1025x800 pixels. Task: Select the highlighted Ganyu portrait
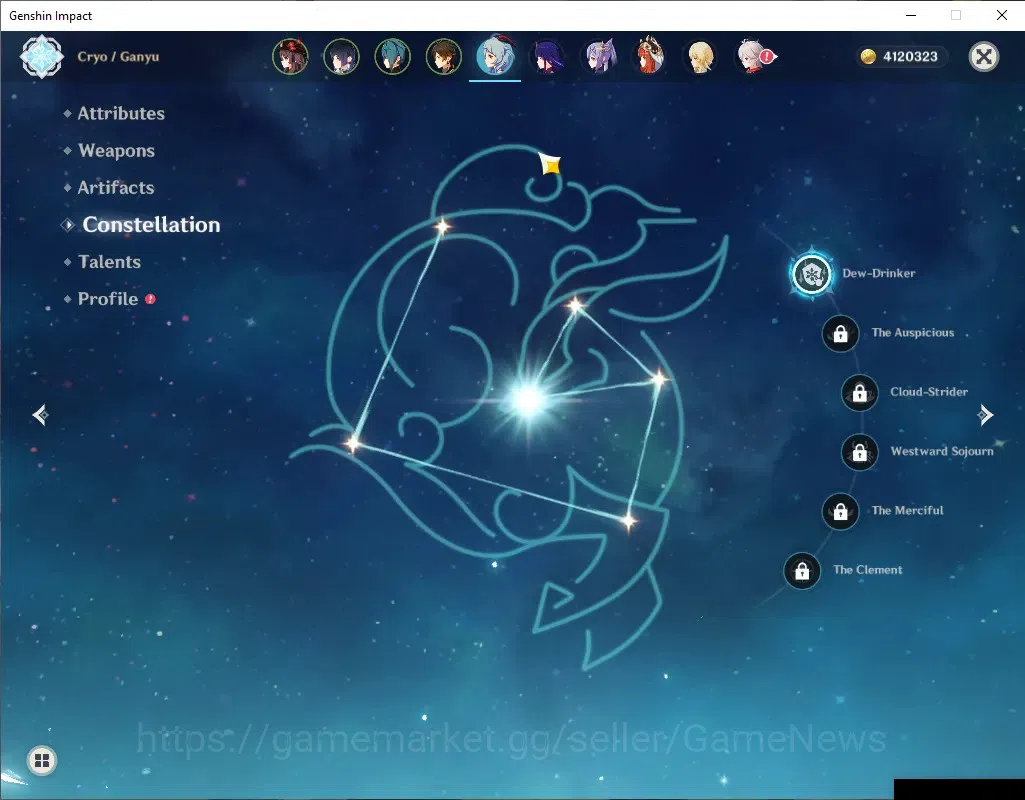495,56
